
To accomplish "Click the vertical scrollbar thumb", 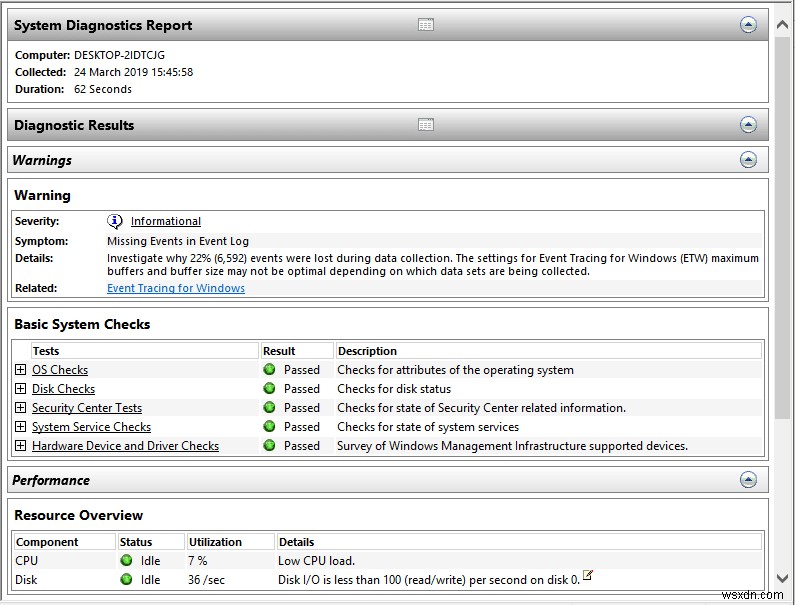I will (782, 226).
